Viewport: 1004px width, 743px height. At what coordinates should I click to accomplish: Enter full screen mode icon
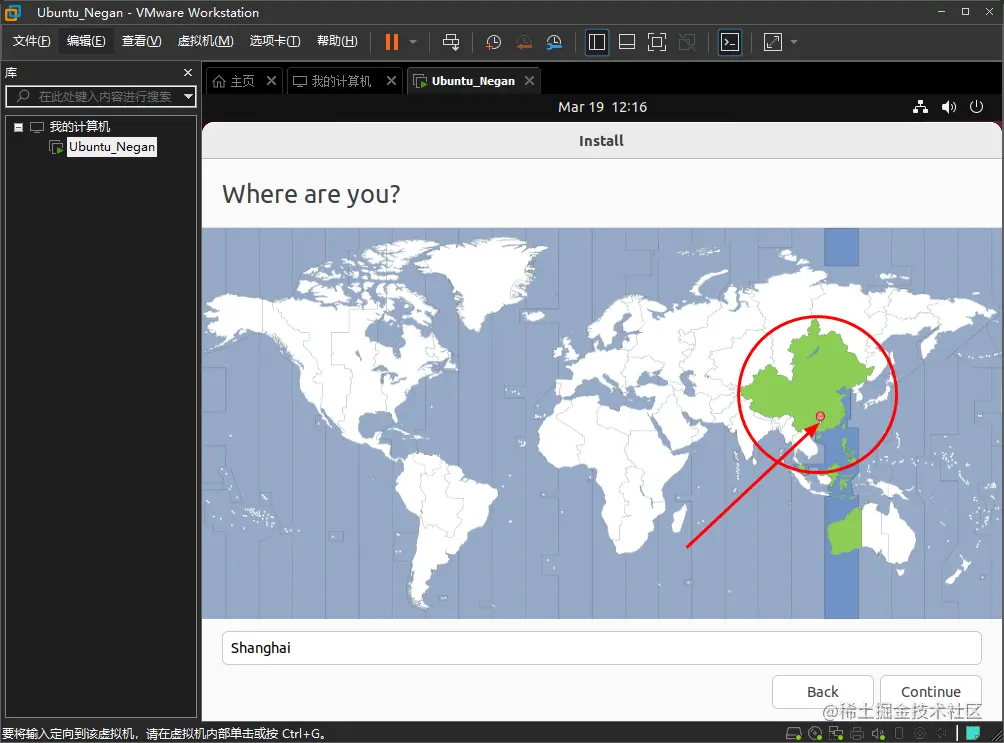[x=657, y=42]
